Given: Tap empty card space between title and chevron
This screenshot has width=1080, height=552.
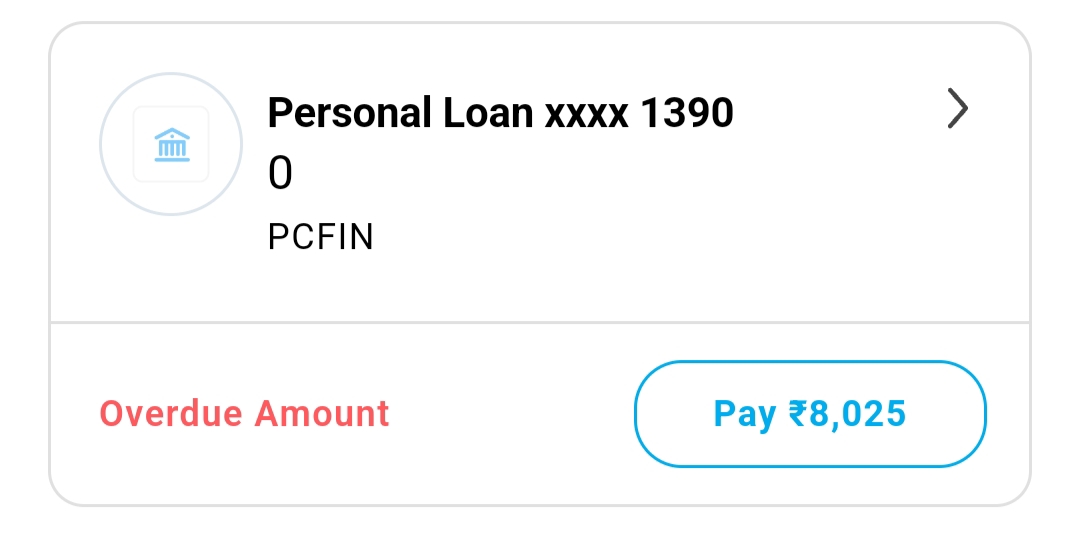Looking at the screenshot, I should pyautogui.click(x=840, y=114).
